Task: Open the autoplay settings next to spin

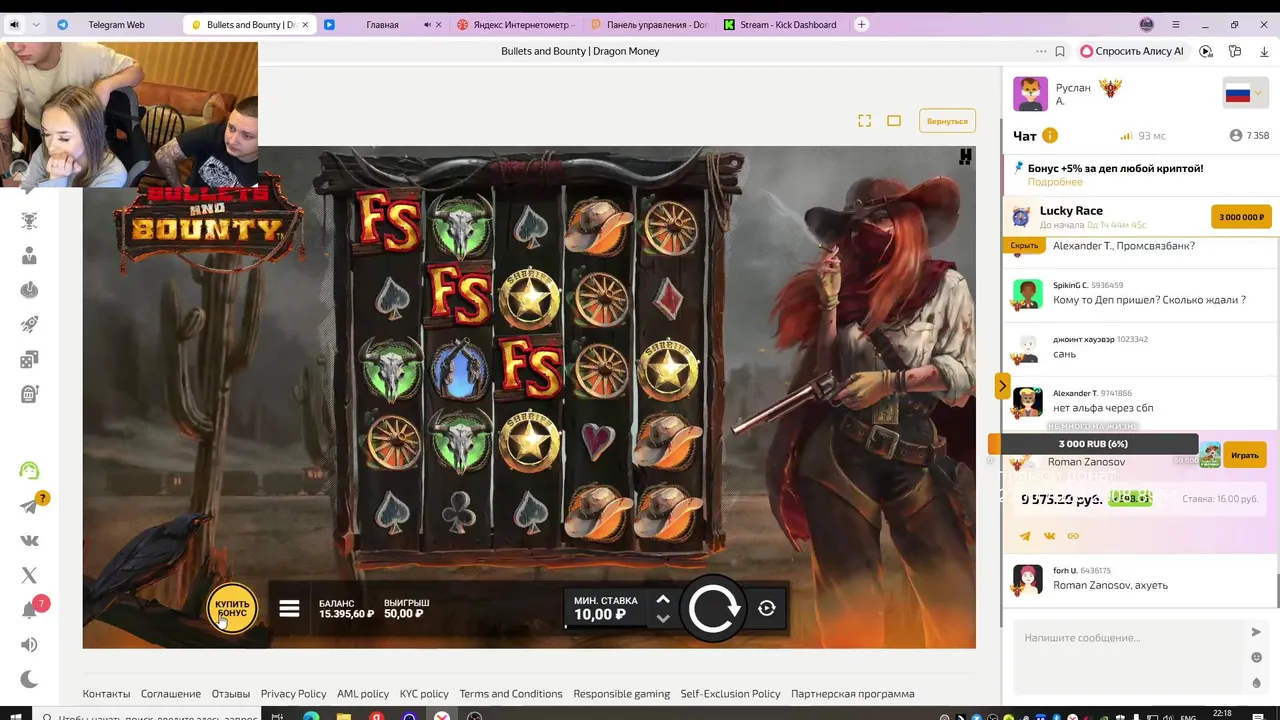Action: click(767, 608)
